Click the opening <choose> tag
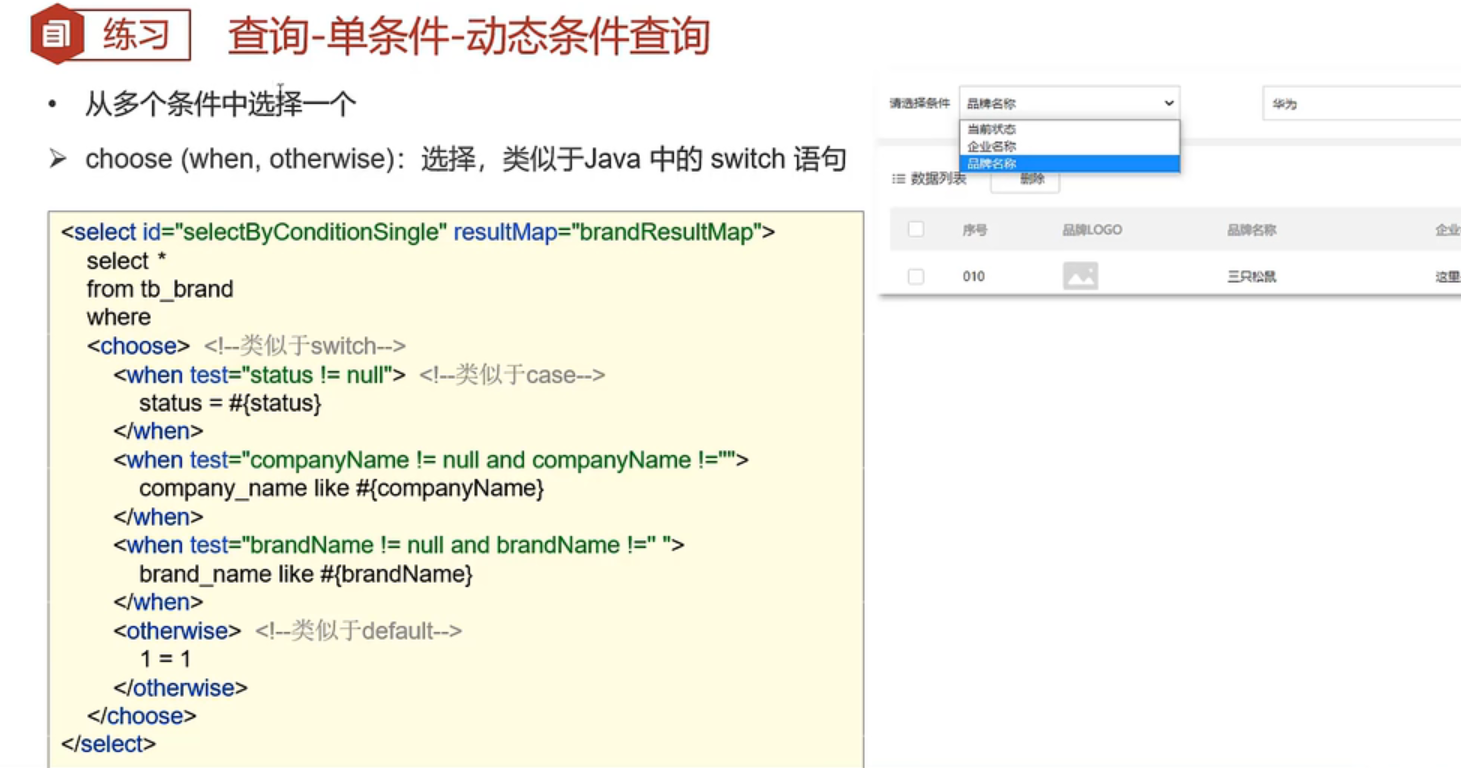 click(x=138, y=346)
